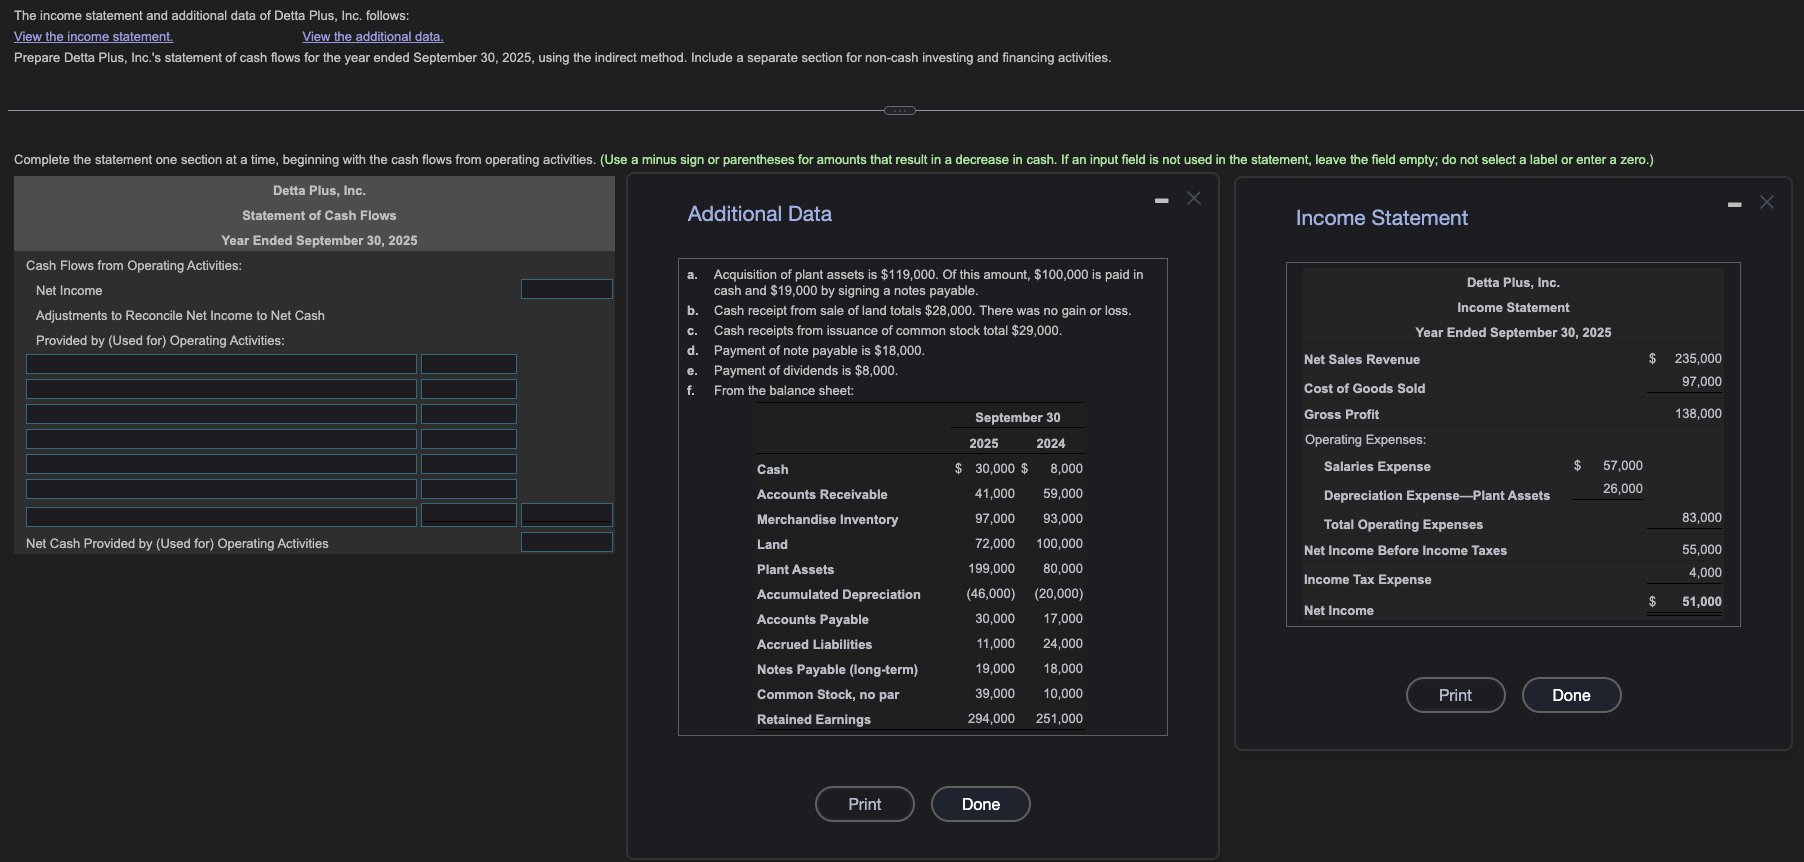Select the fifth adjustment label dropdown
1804x862 pixels.
click(221, 464)
